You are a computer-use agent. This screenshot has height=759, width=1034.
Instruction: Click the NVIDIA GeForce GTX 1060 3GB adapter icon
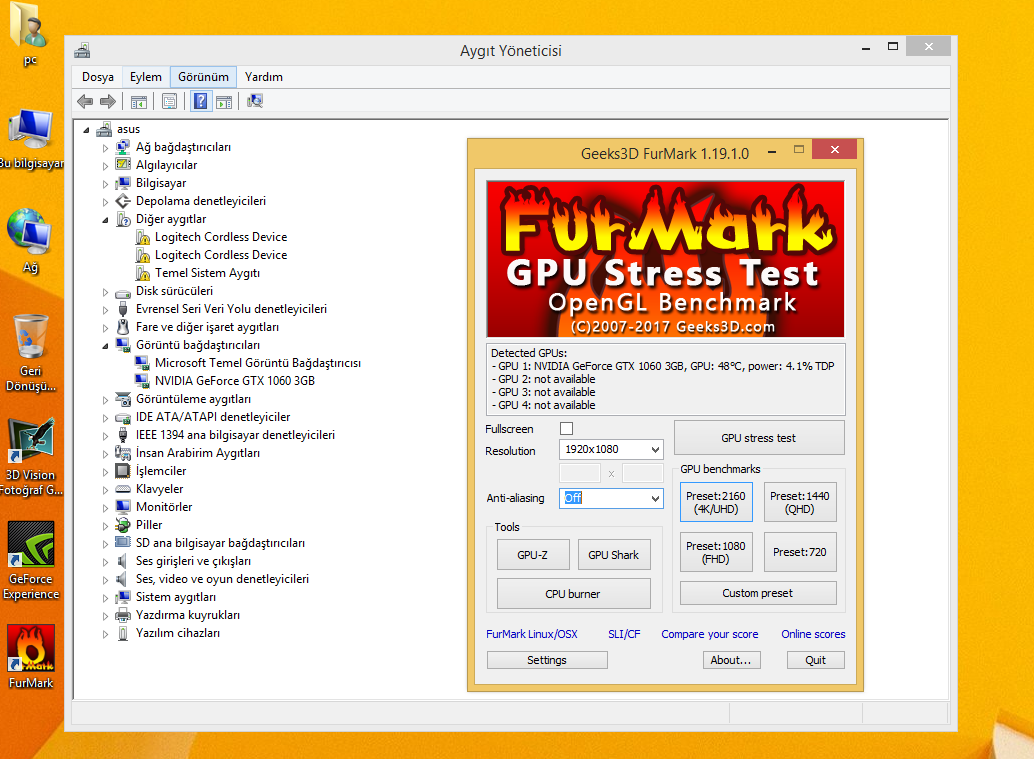pos(142,380)
